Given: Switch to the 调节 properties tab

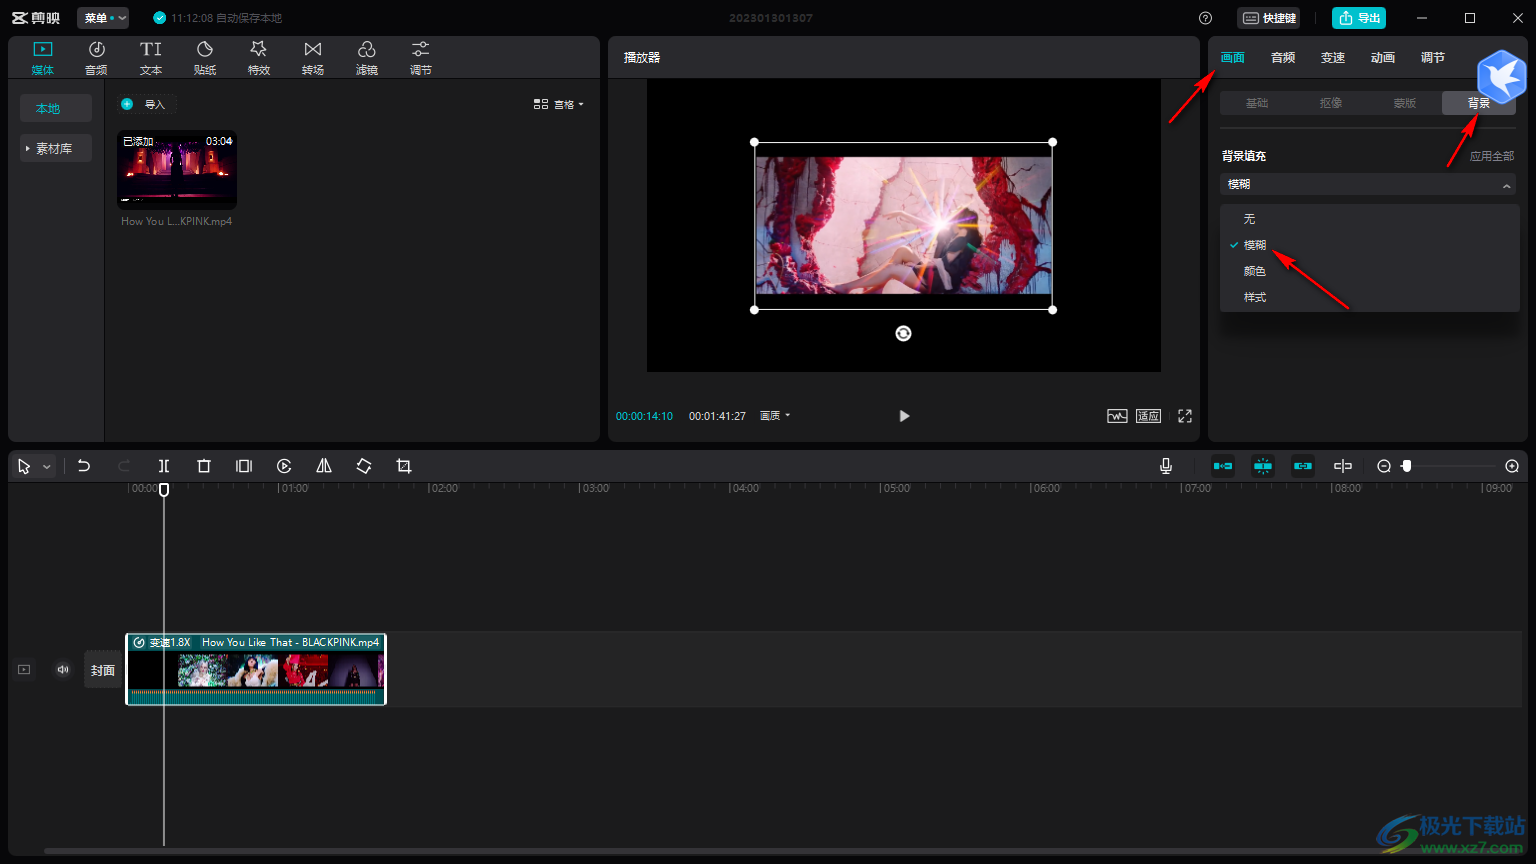Looking at the screenshot, I should [x=1433, y=58].
